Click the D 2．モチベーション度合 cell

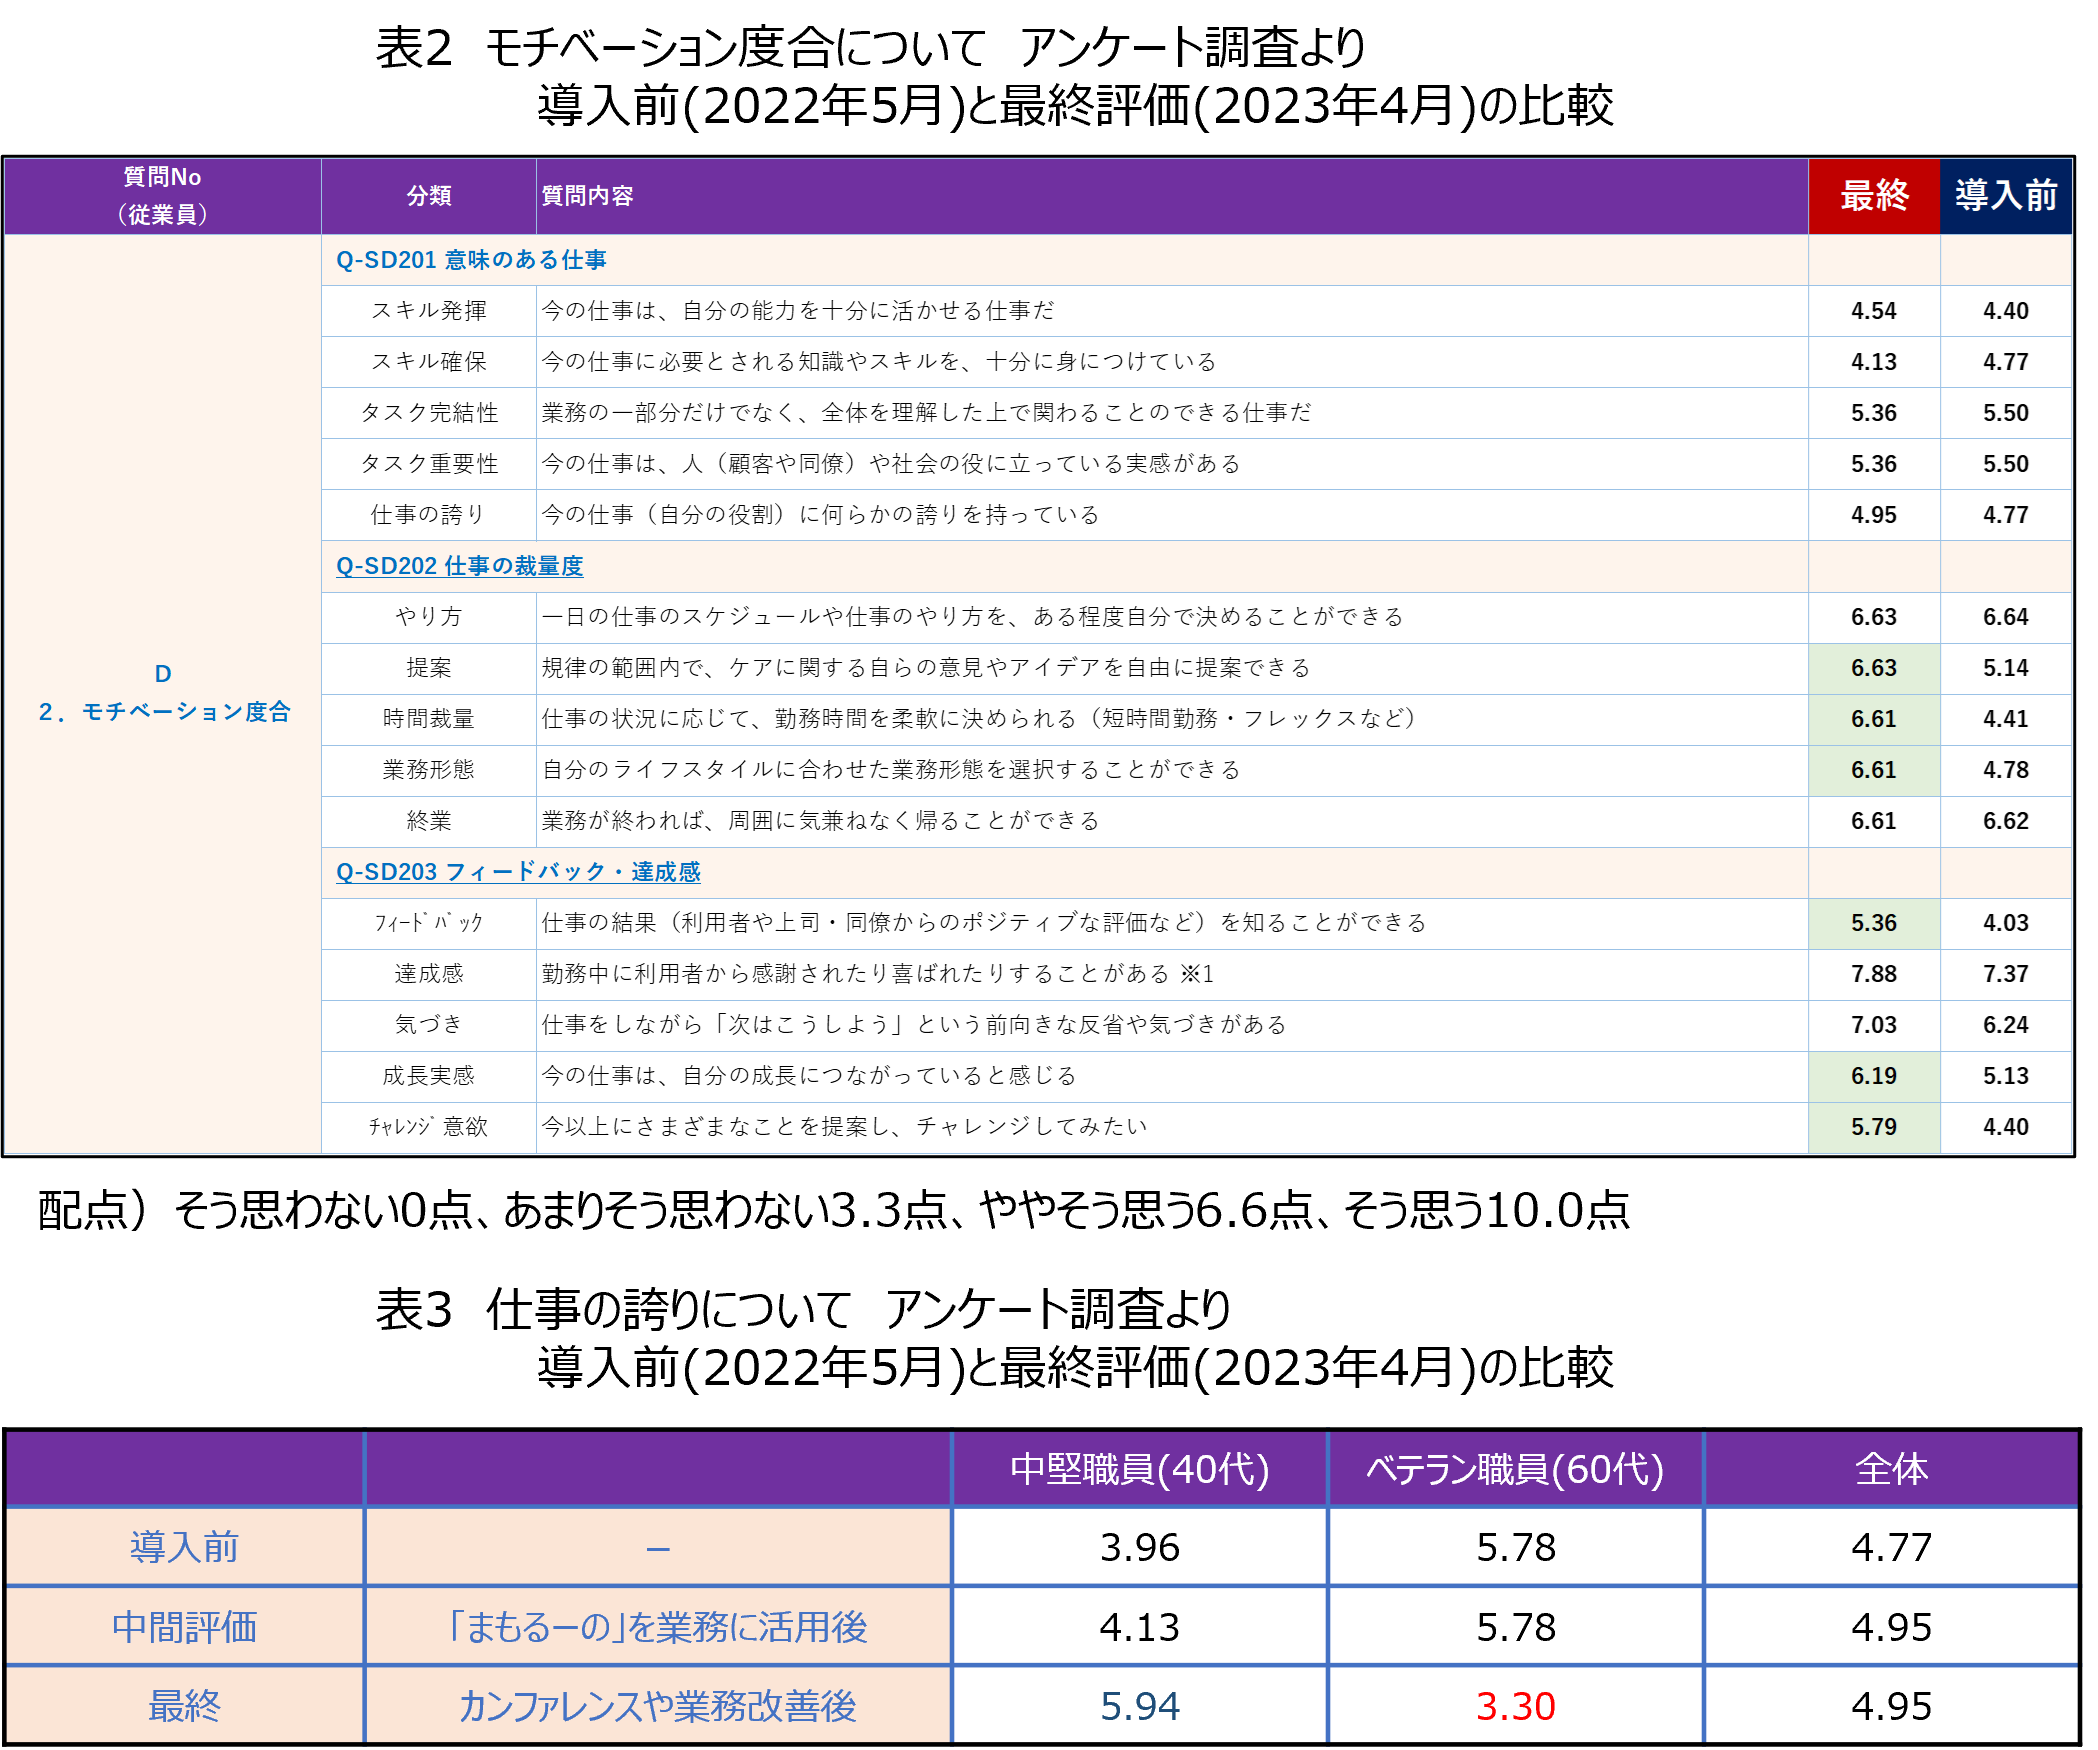point(163,693)
